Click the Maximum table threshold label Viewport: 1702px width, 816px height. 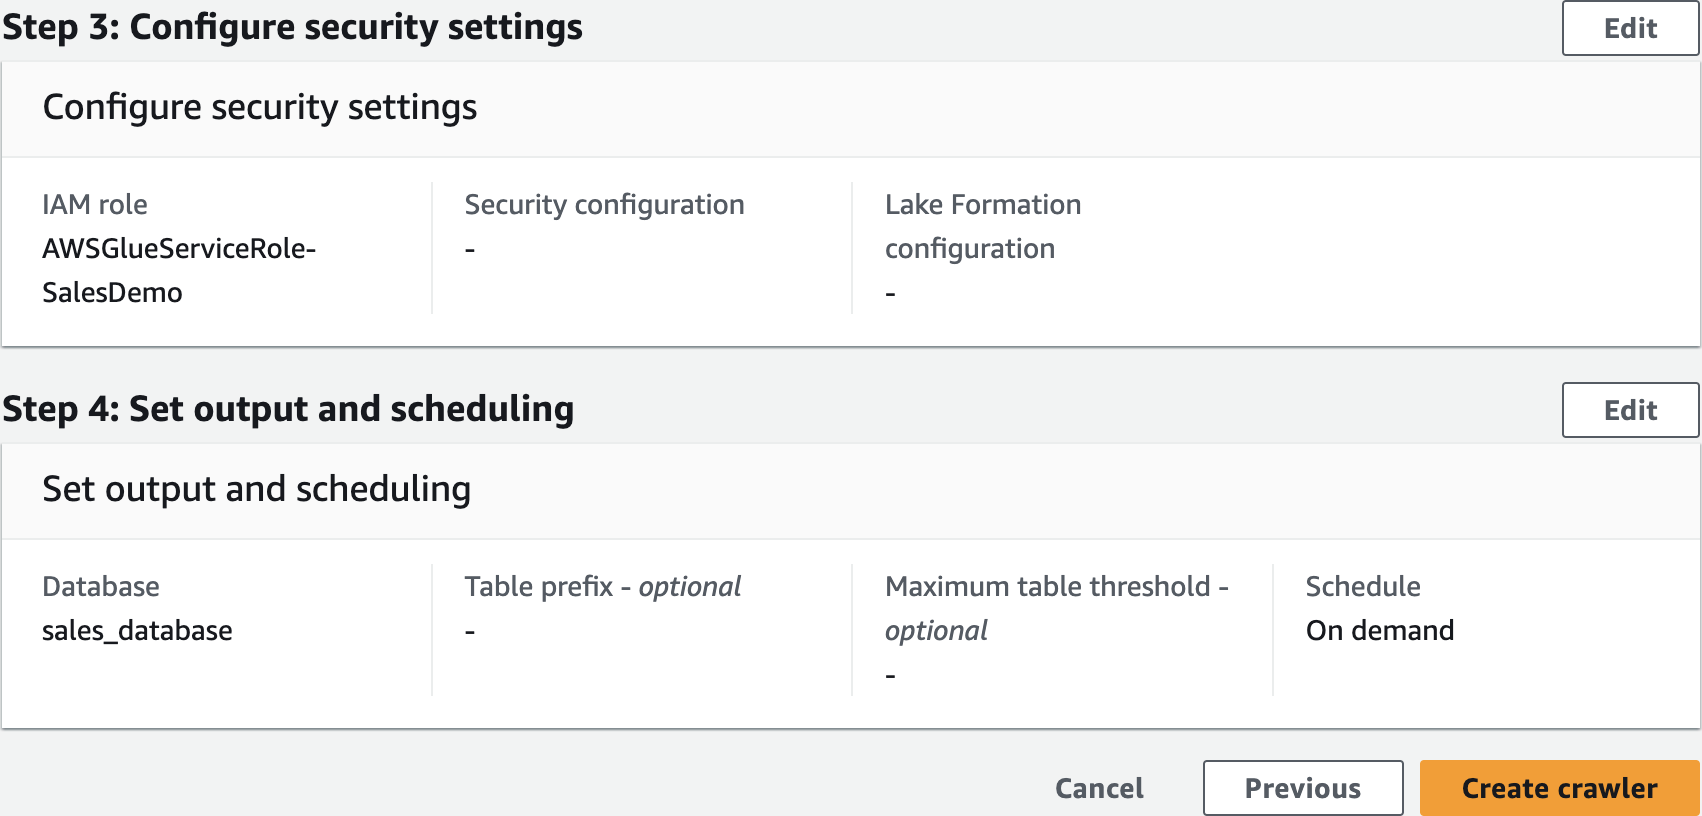tap(1056, 587)
